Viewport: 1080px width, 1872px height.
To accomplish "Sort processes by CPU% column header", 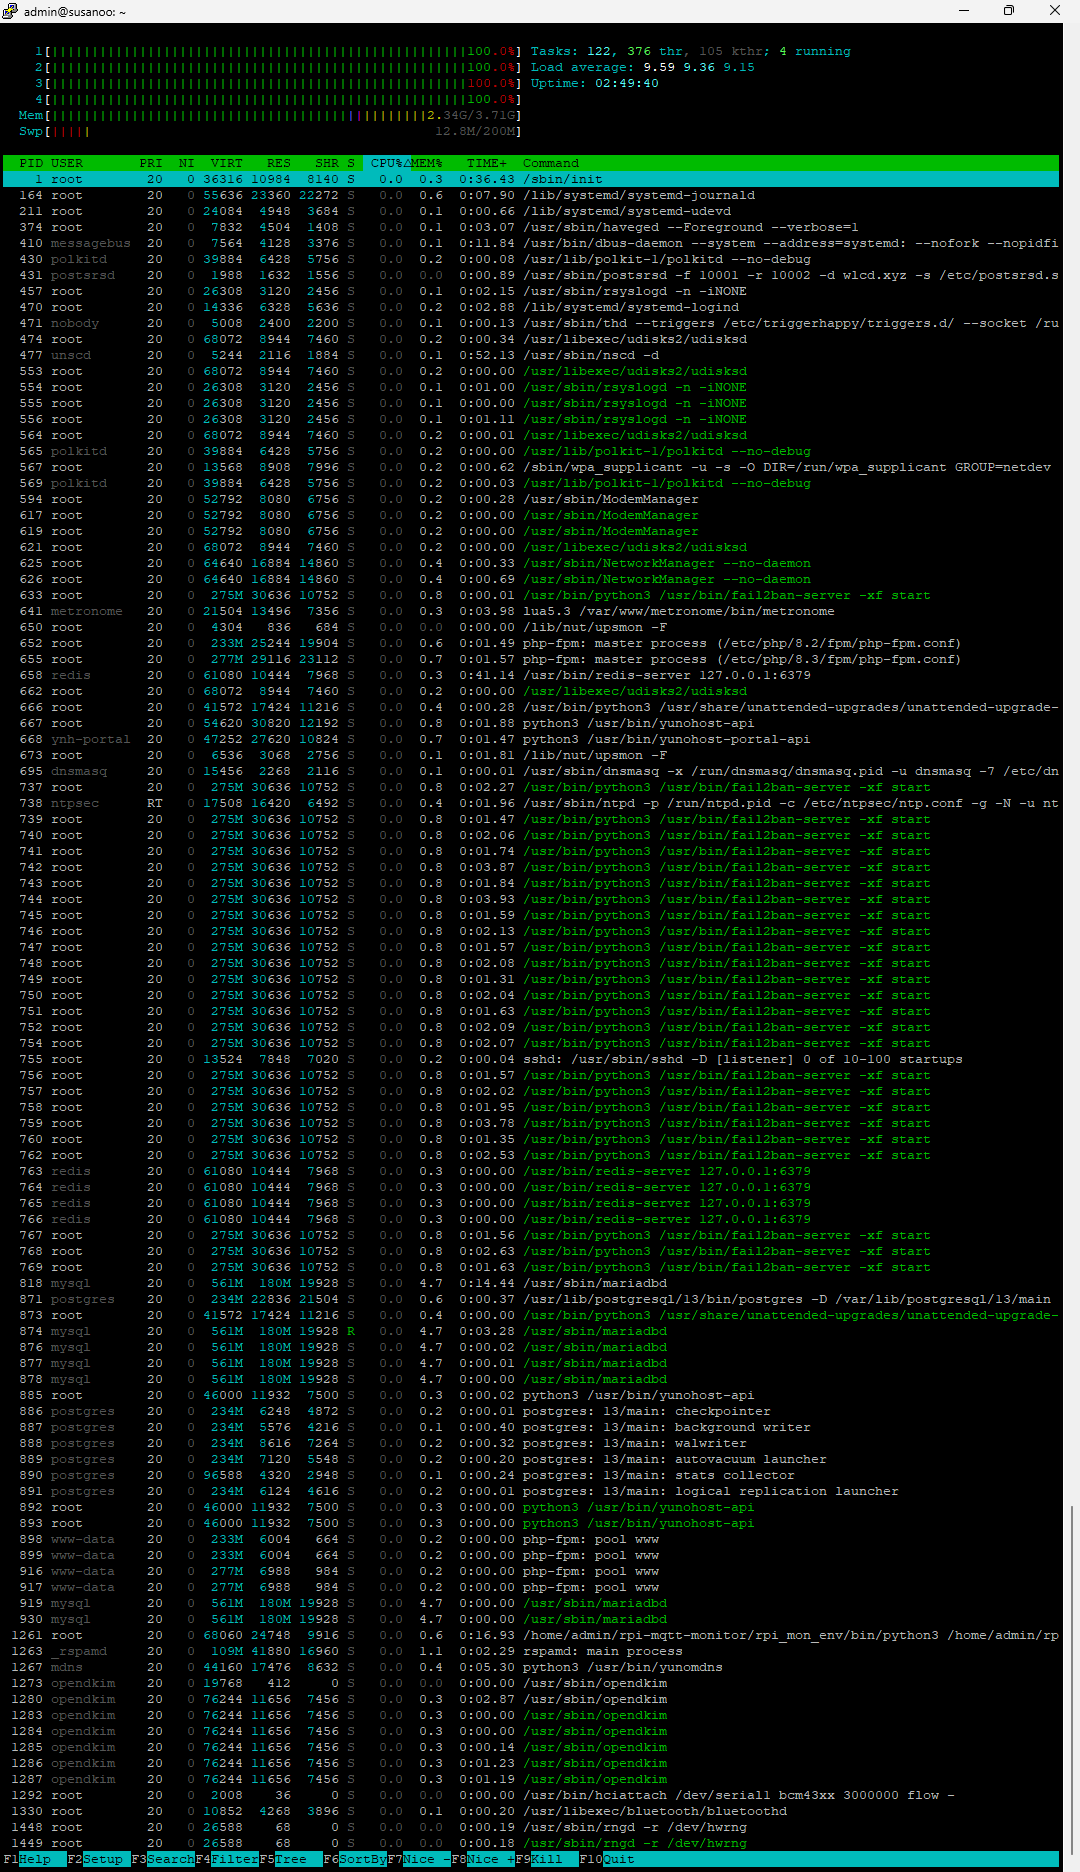I will [x=385, y=163].
